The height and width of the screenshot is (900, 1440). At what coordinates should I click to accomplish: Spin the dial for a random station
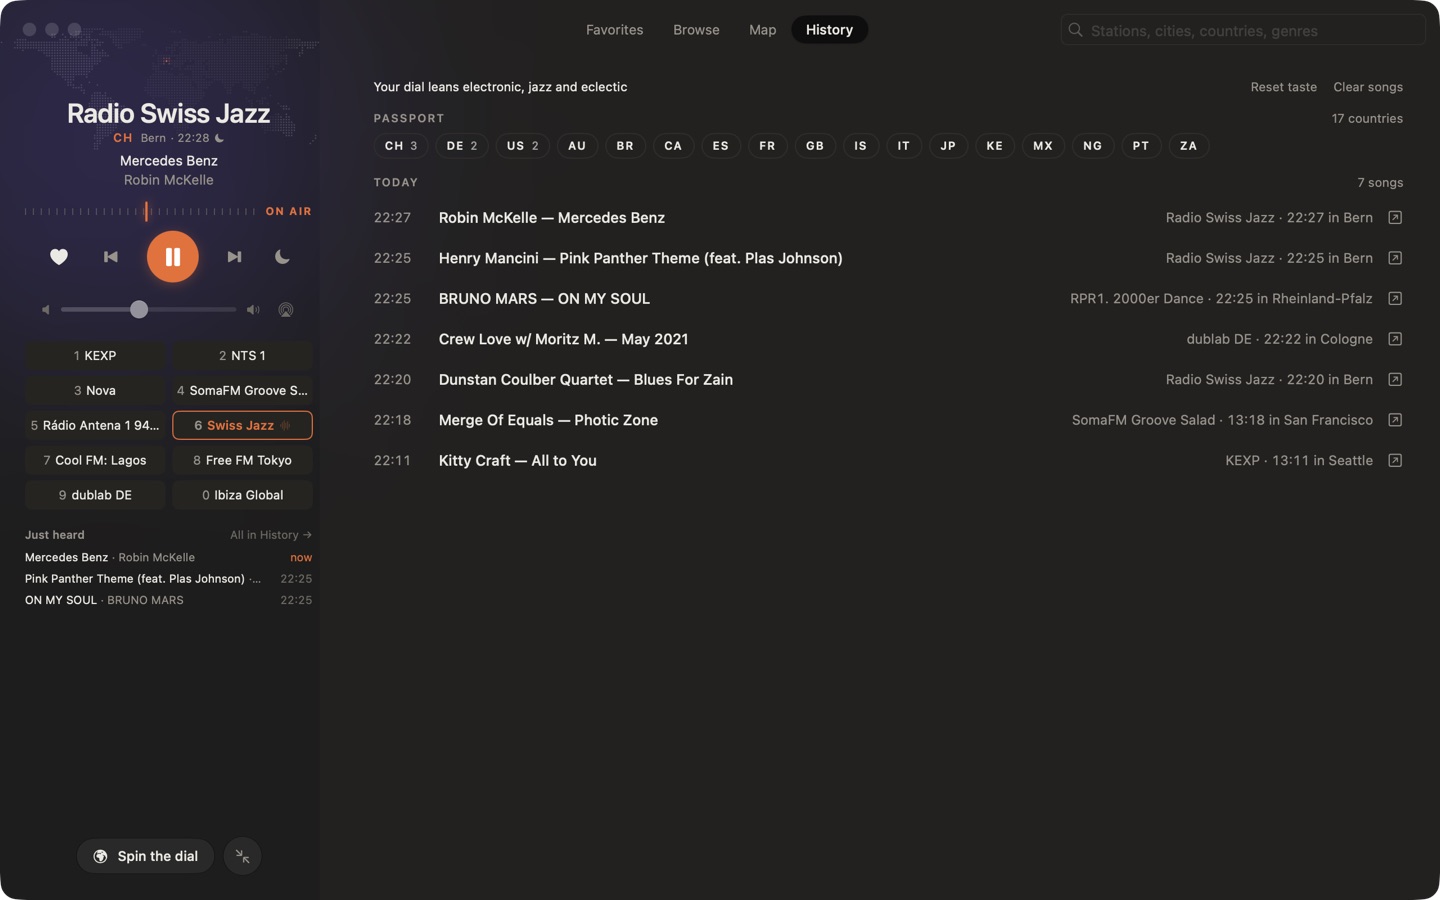point(145,856)
